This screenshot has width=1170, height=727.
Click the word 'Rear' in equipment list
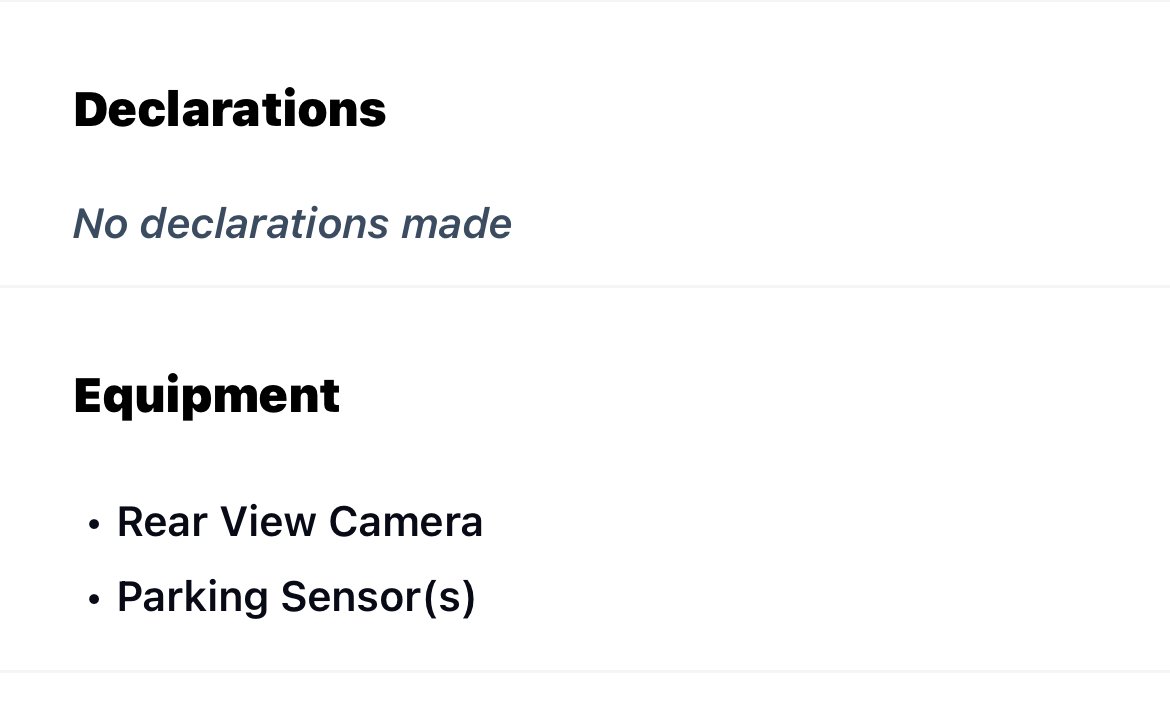162,522
